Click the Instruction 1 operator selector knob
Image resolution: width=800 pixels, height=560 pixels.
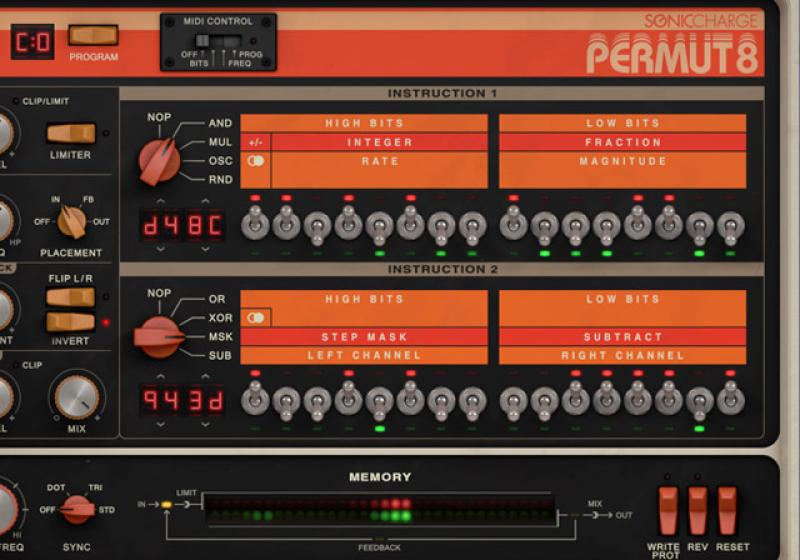pos(159,160)
